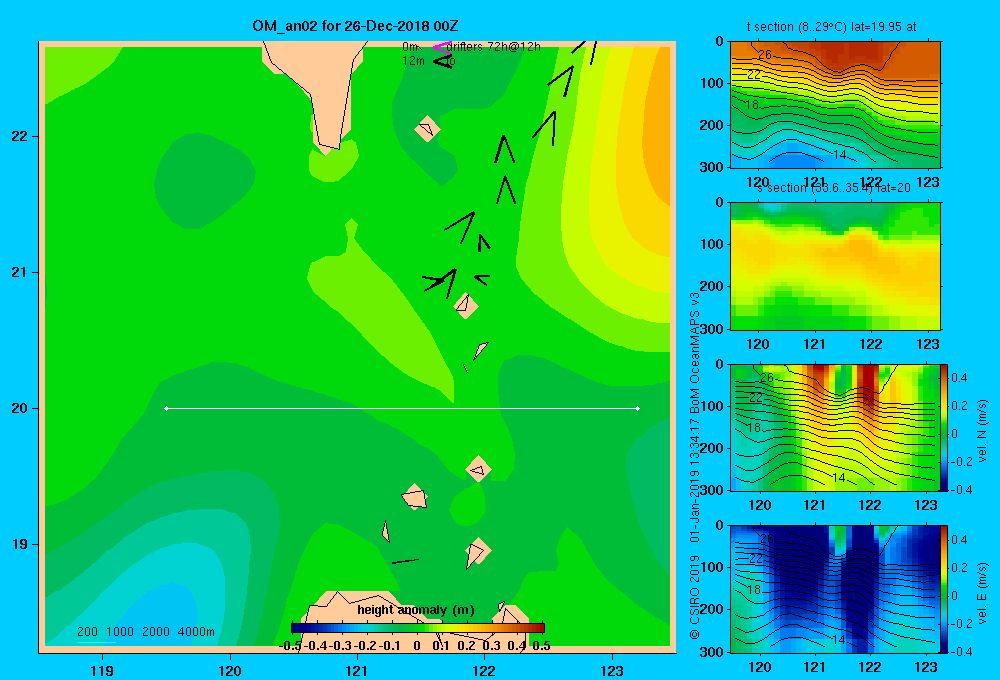
Task: Click latitude label 22 on main map
Action: tap(20, 136)
